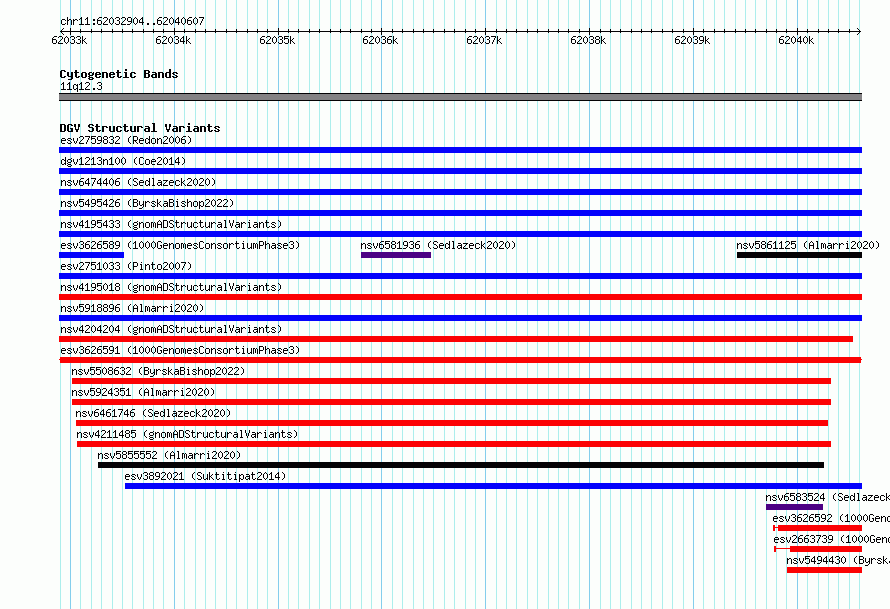Select the red bar for nsv5508632

coord(451,381)
